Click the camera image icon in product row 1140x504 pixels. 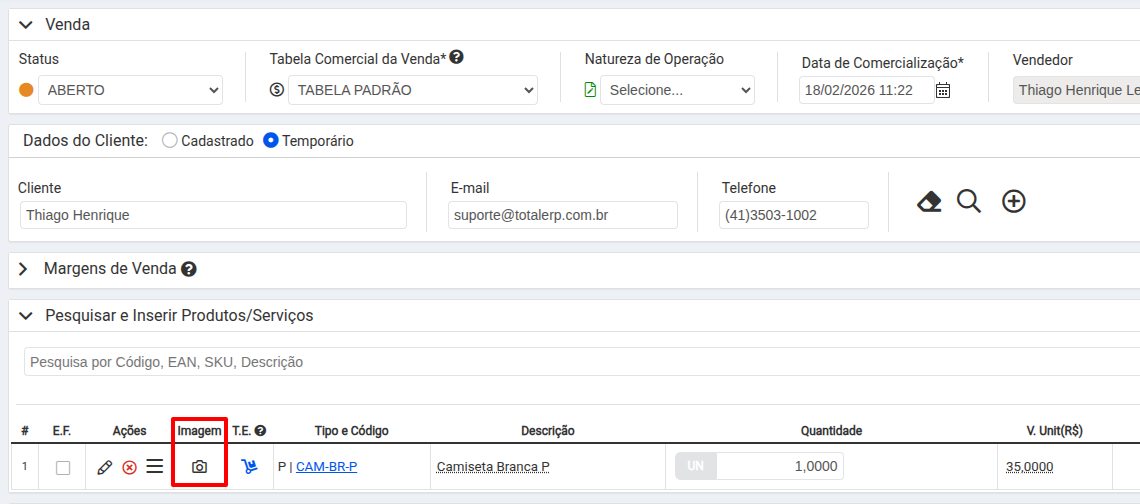(199, 467)
